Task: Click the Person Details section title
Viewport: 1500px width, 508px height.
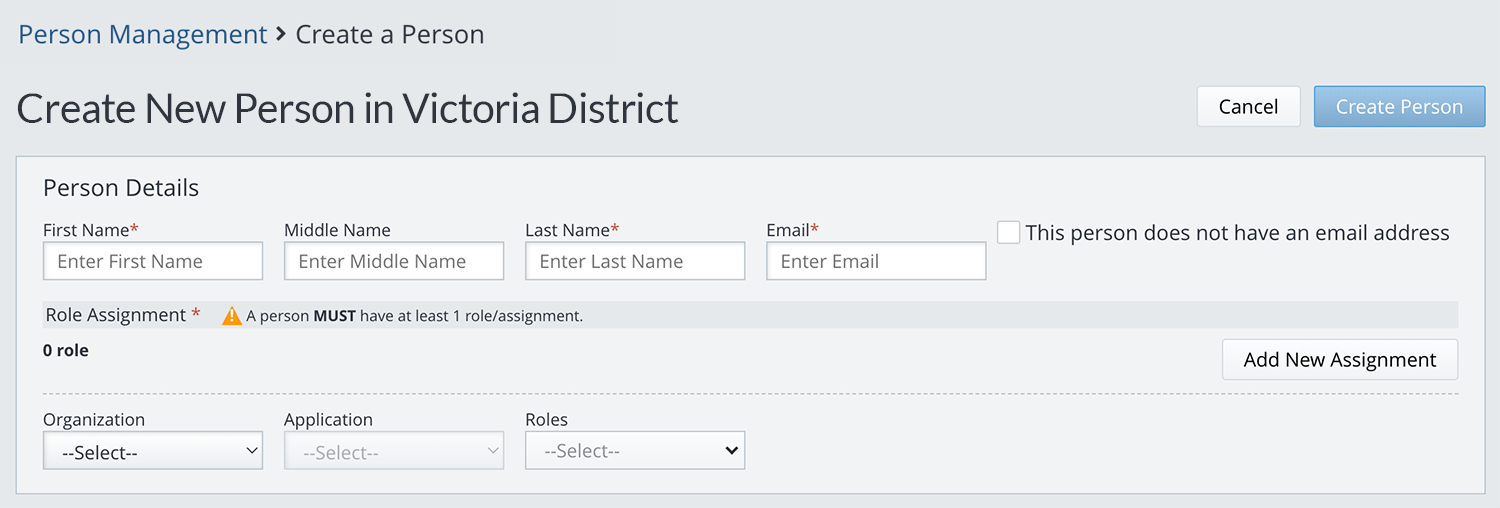Action: pos(121,188)
